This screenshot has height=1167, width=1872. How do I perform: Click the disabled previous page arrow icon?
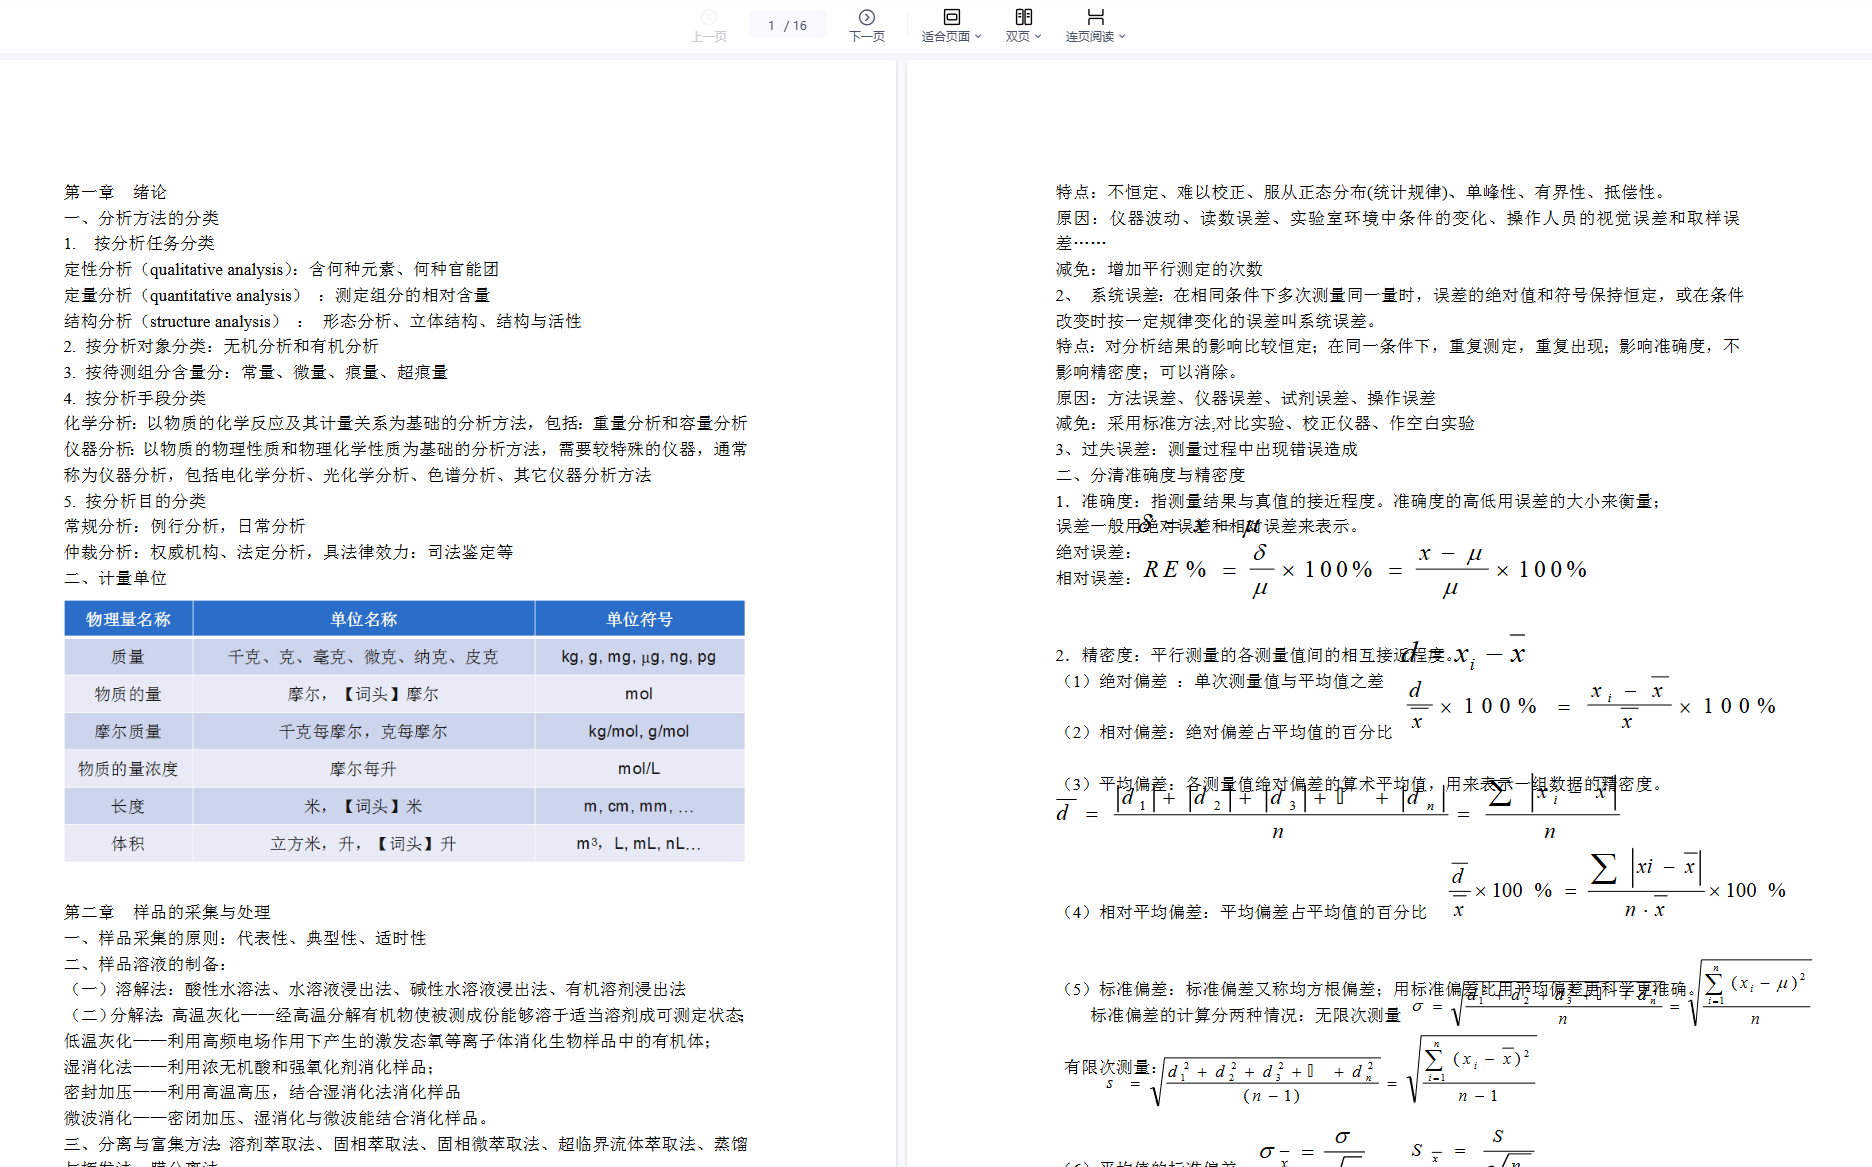[709, 17]
